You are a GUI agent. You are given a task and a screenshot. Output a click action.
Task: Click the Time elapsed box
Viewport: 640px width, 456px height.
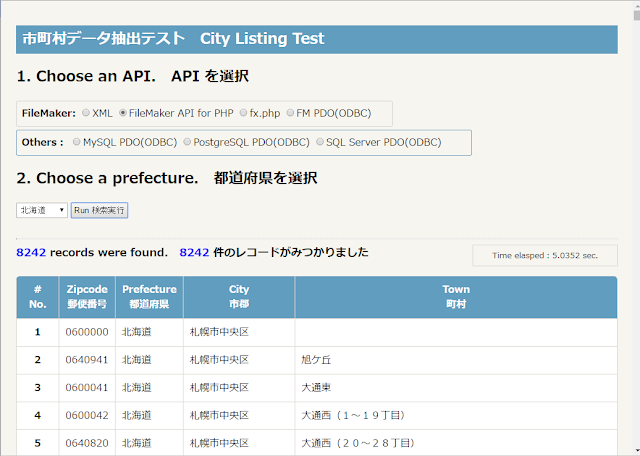538,255
